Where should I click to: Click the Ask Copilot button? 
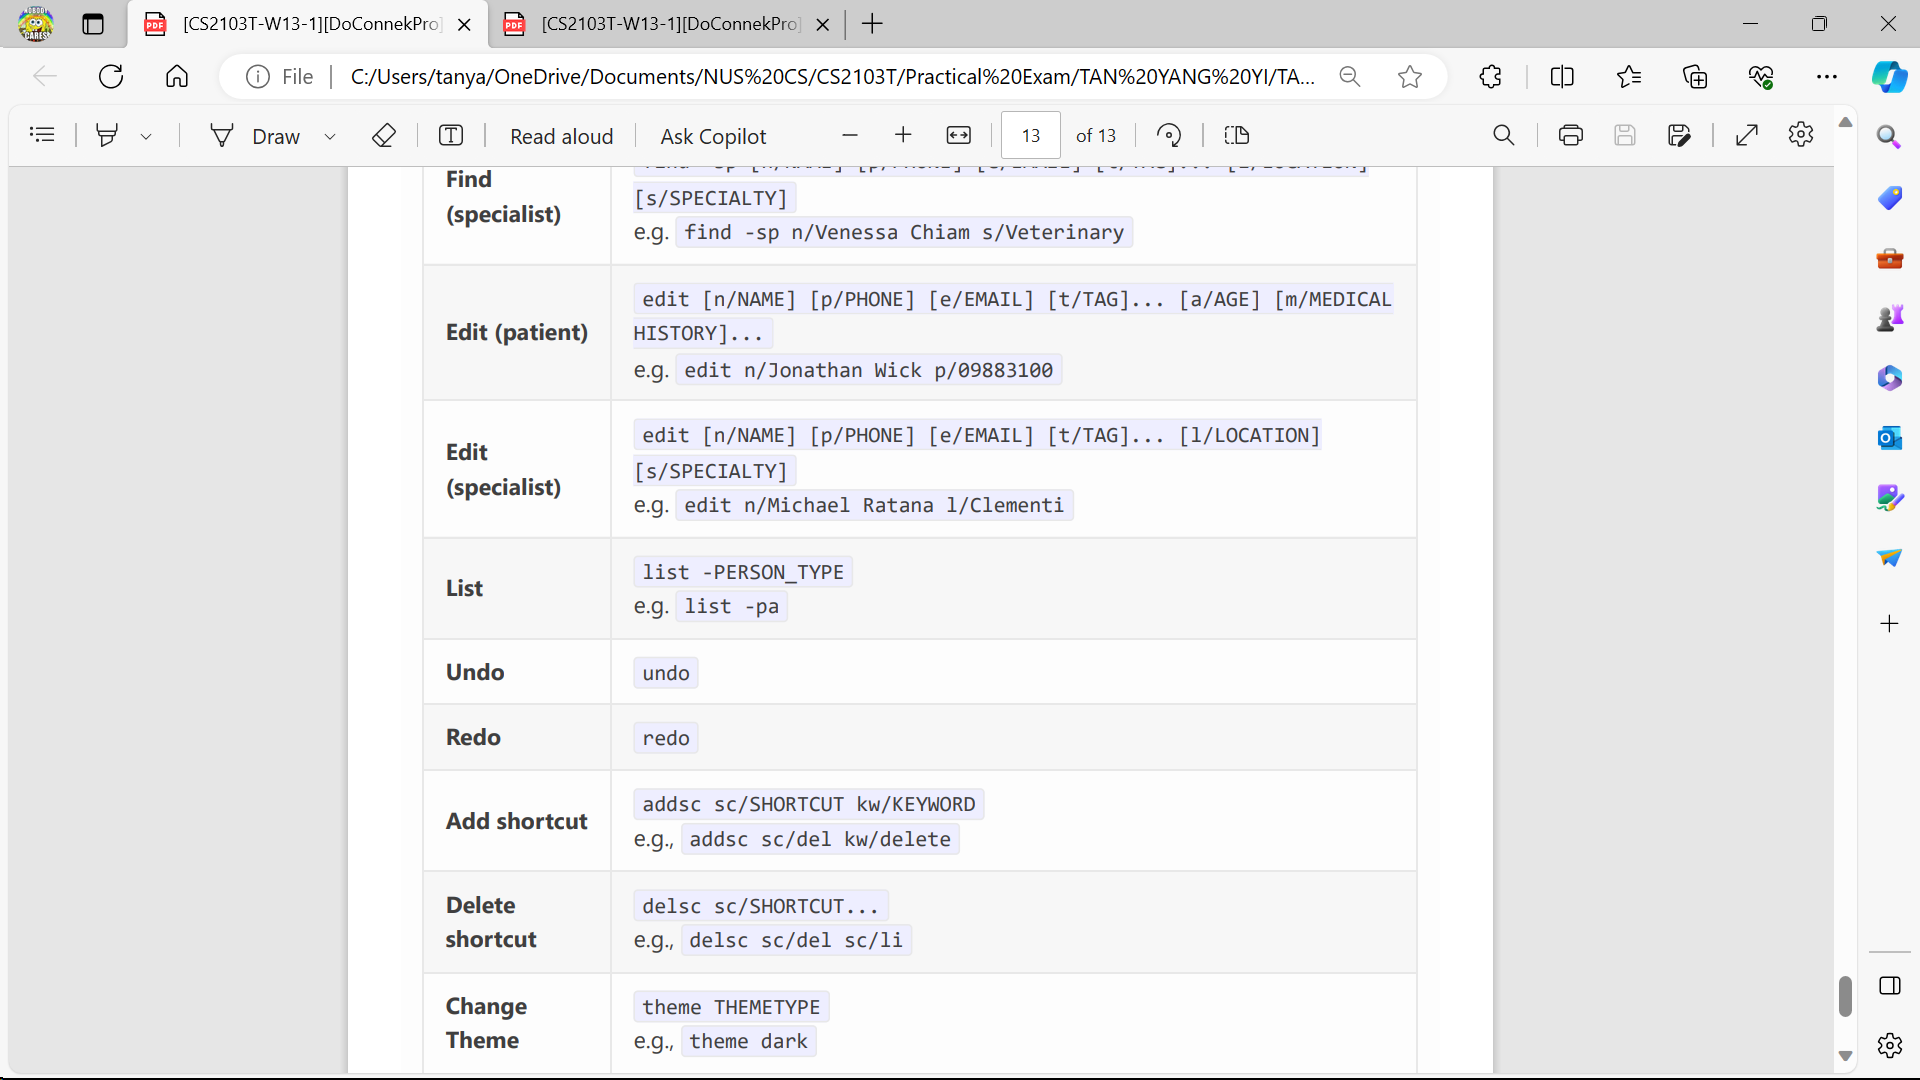tap(713, 136)
